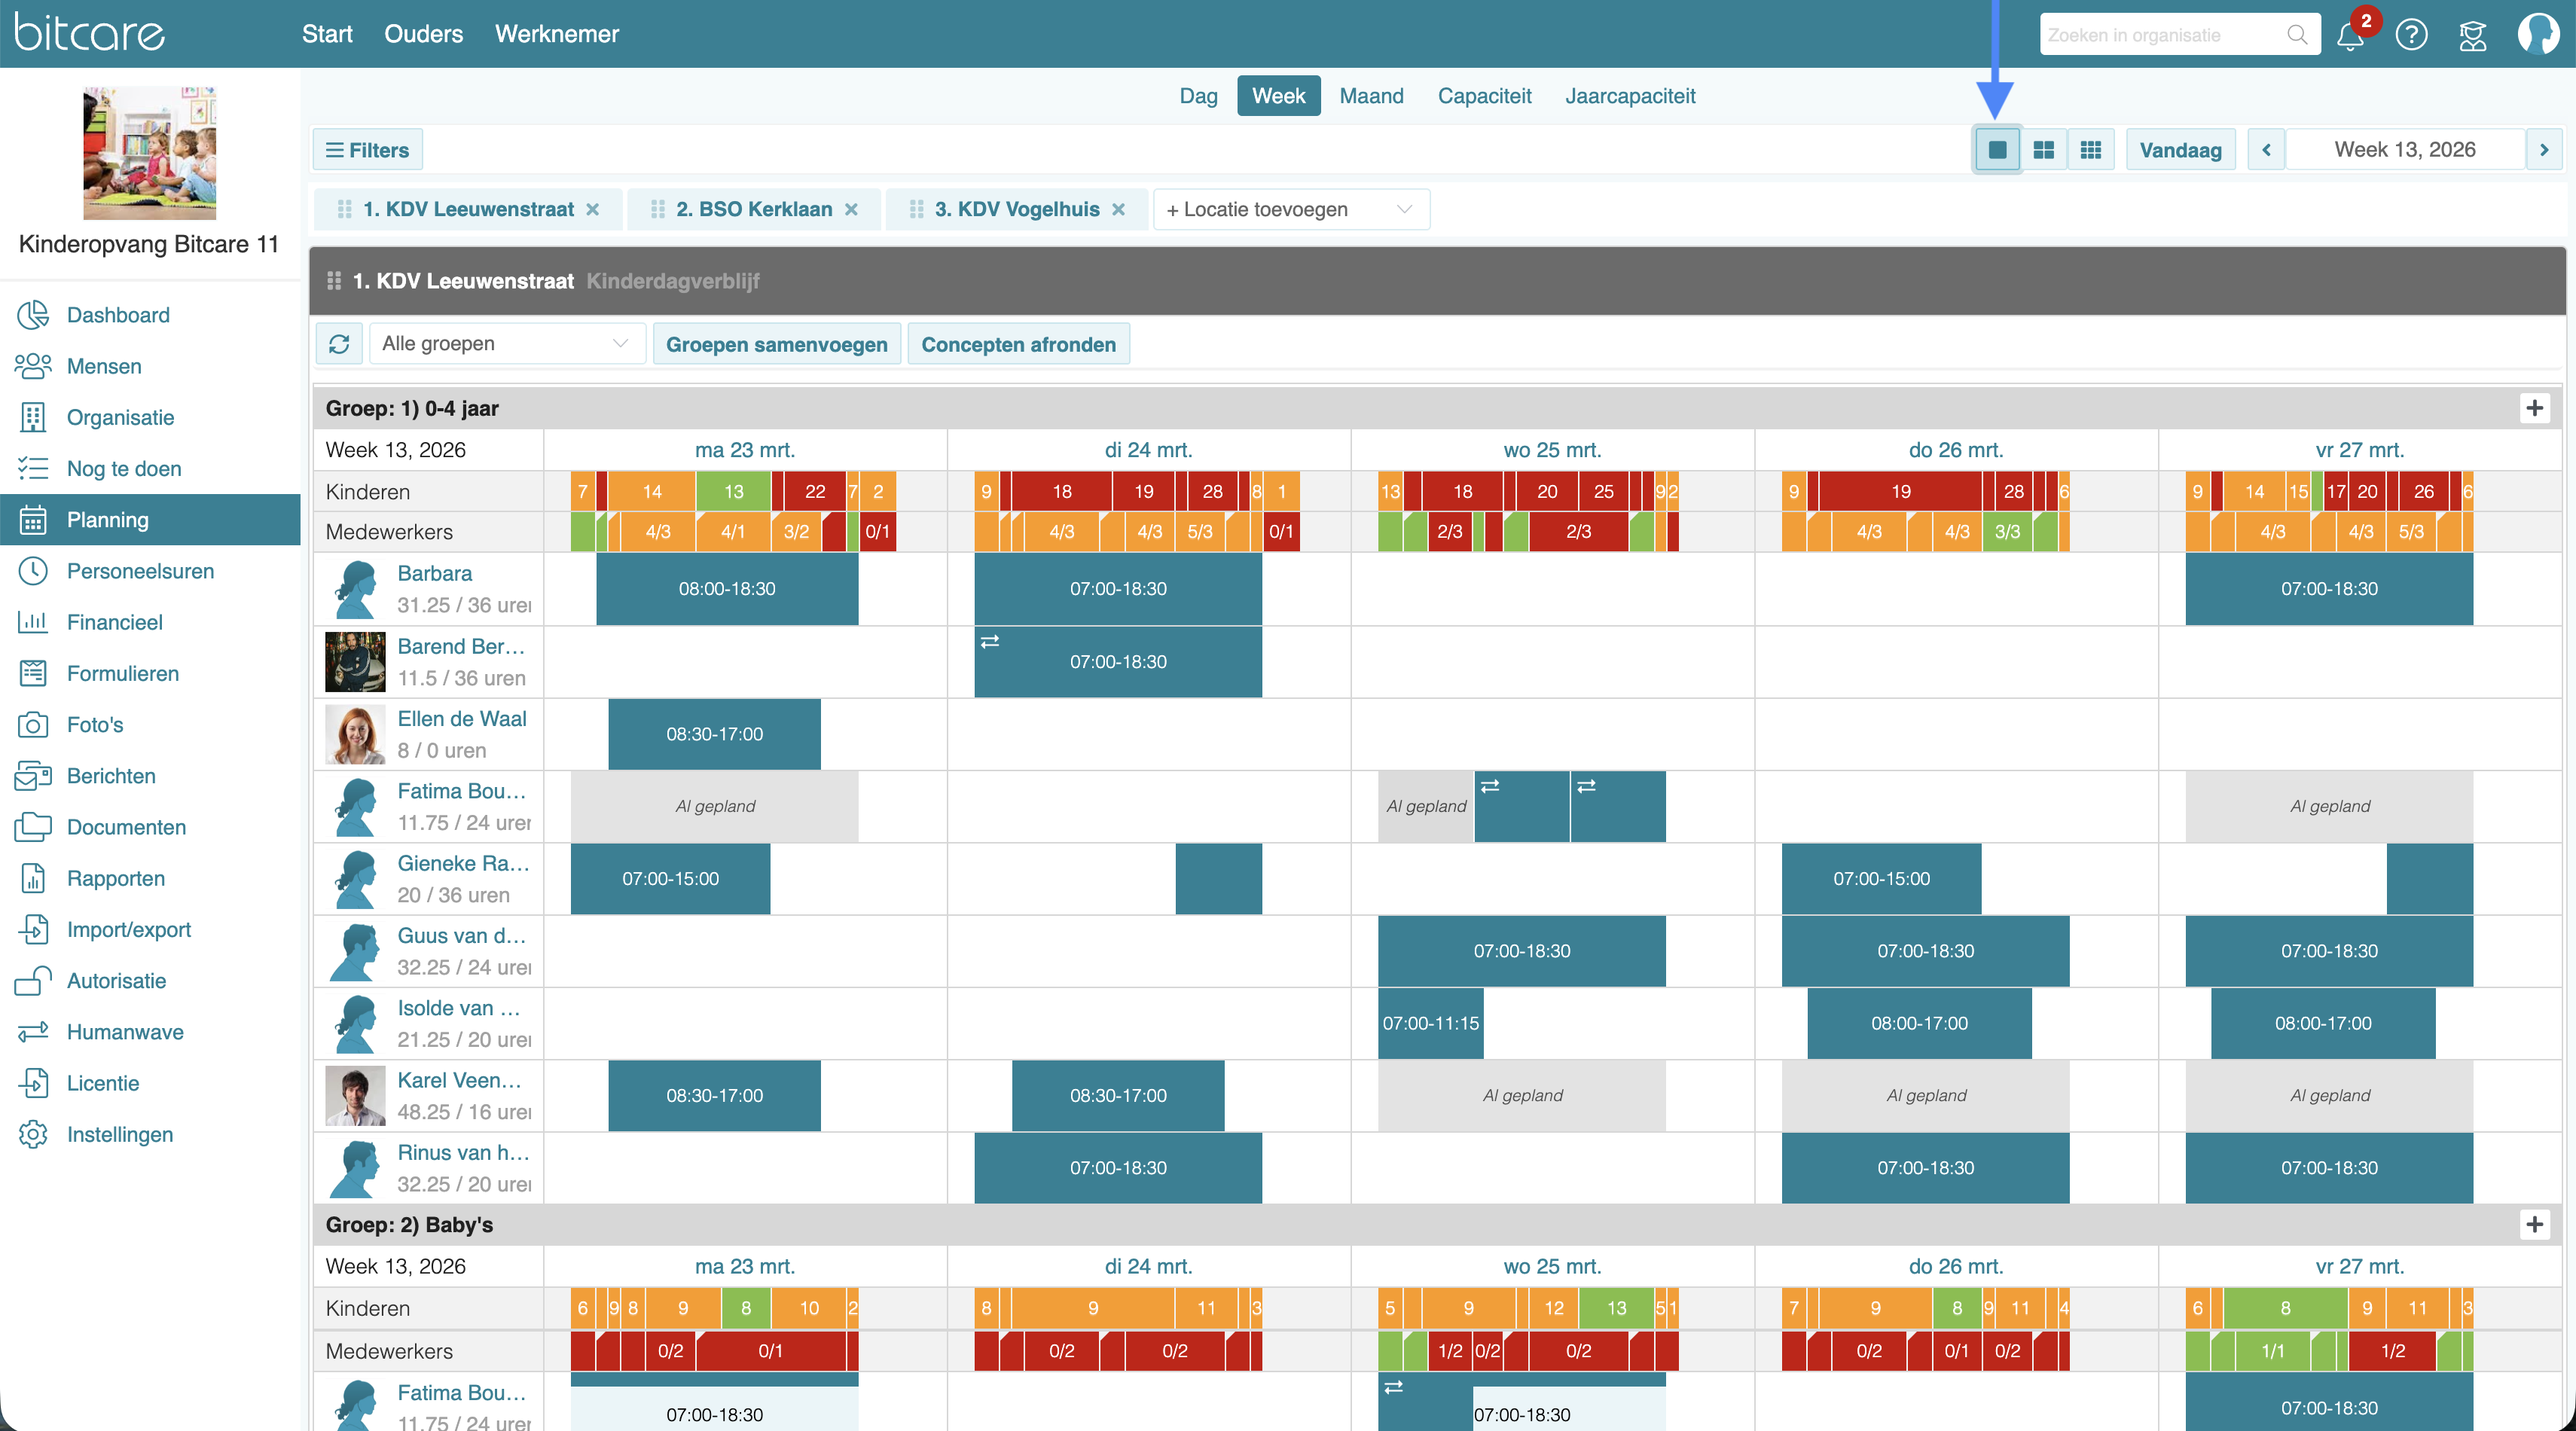Image resolution: width=2576 pixels, height=1431 pixels.
Task: Open the notifications bell
Action: click(x=2350, y=36)
